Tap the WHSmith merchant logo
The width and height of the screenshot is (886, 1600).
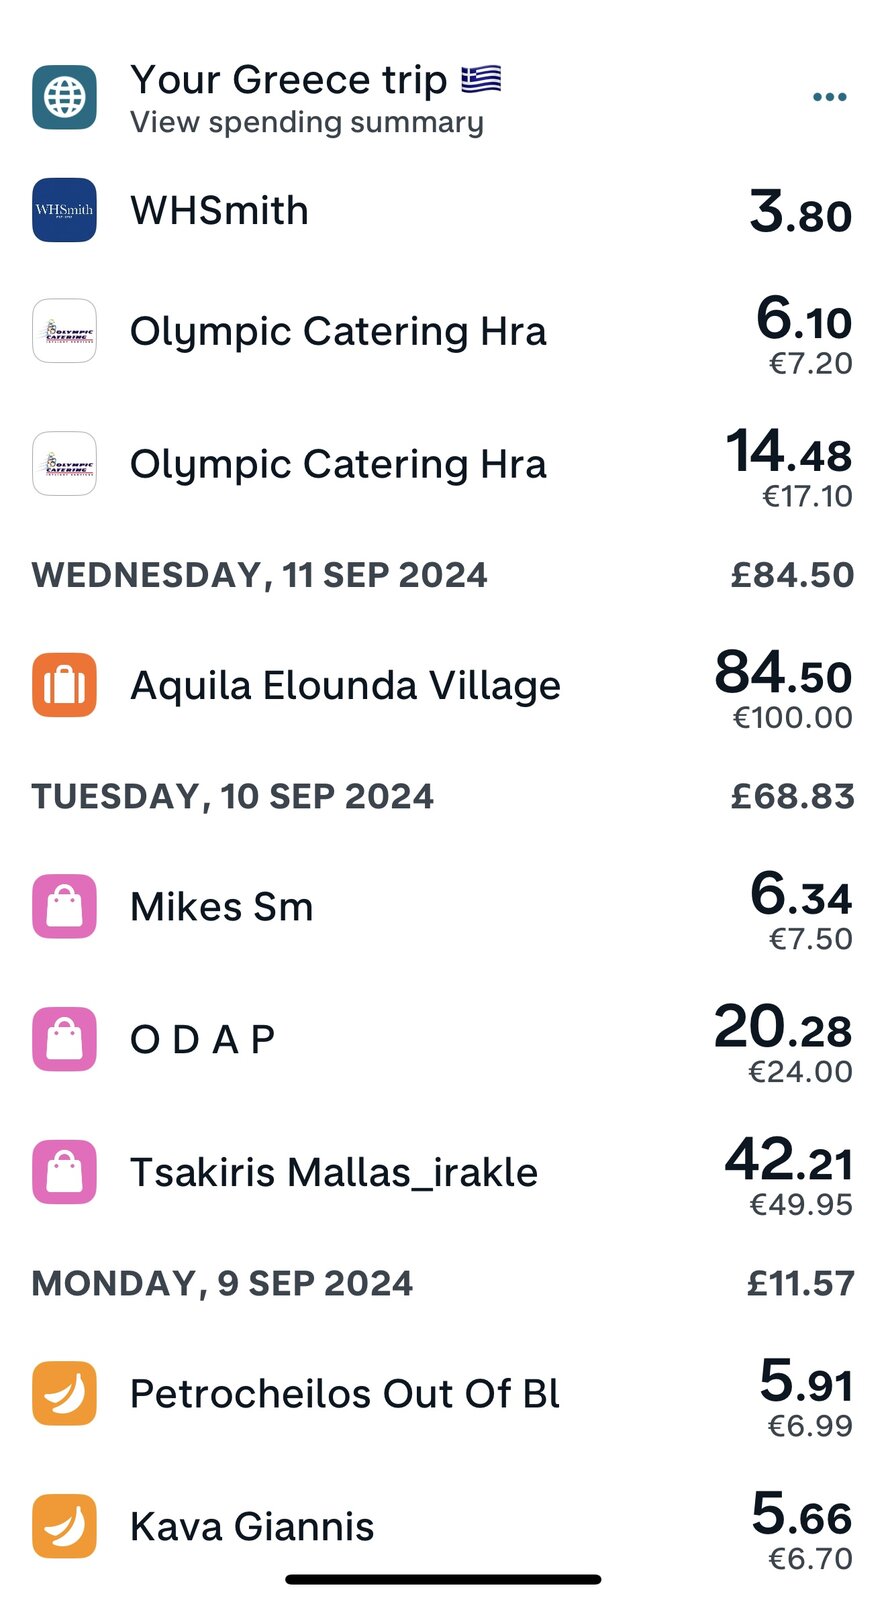[x=64, y=210]
